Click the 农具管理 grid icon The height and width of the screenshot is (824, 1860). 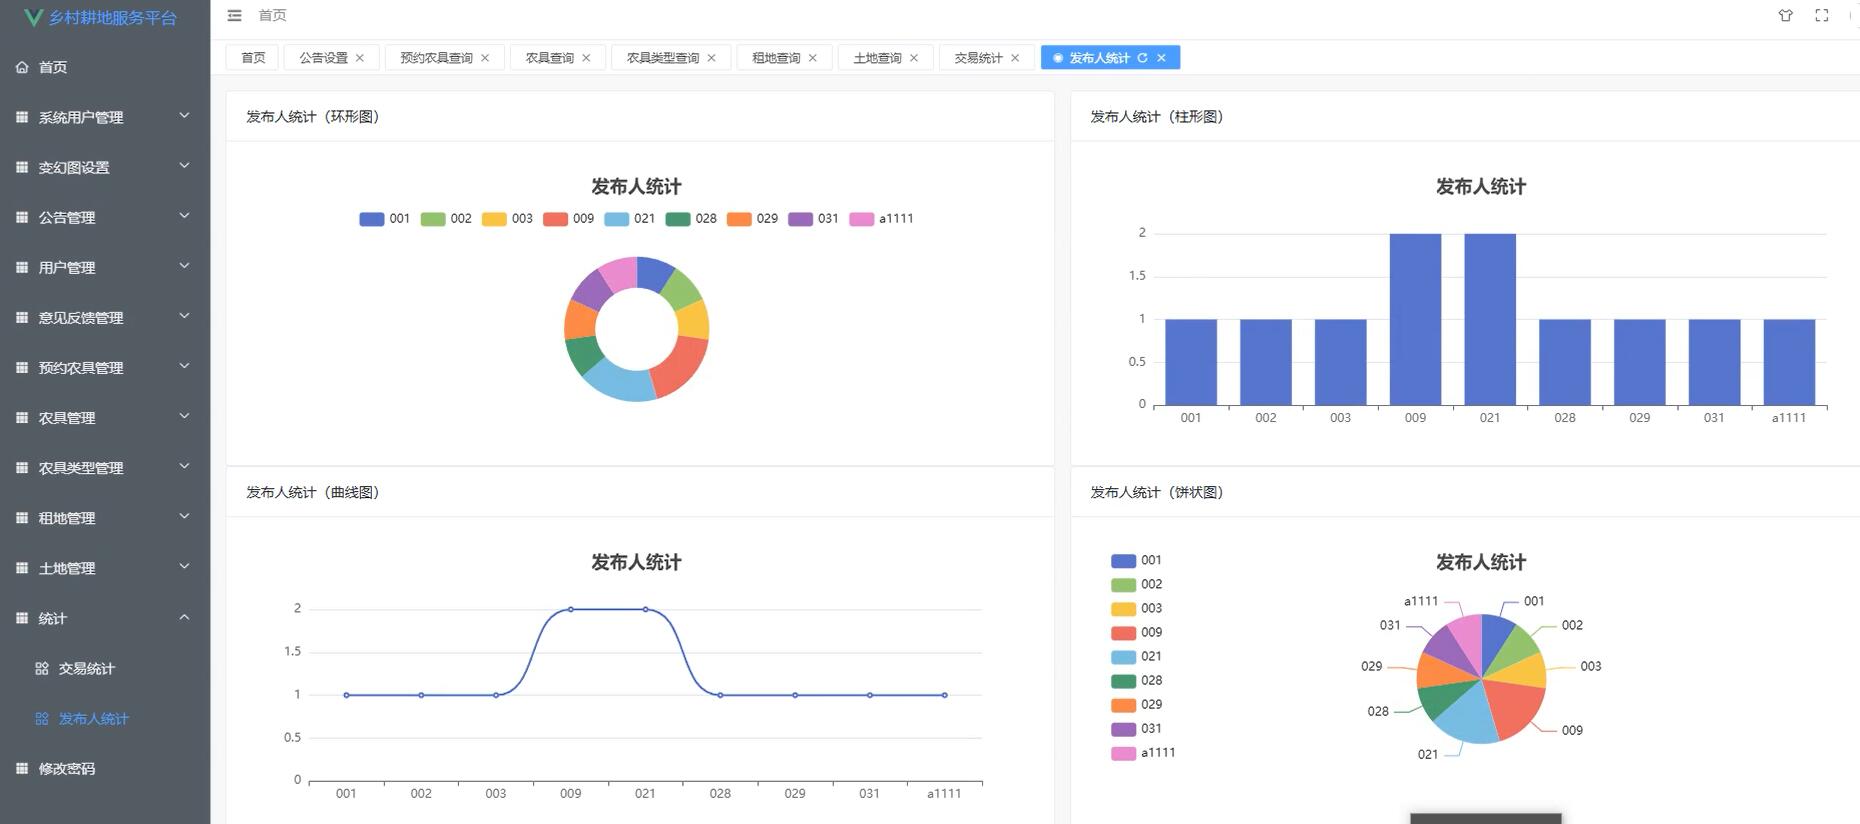(x=22, y=417)
